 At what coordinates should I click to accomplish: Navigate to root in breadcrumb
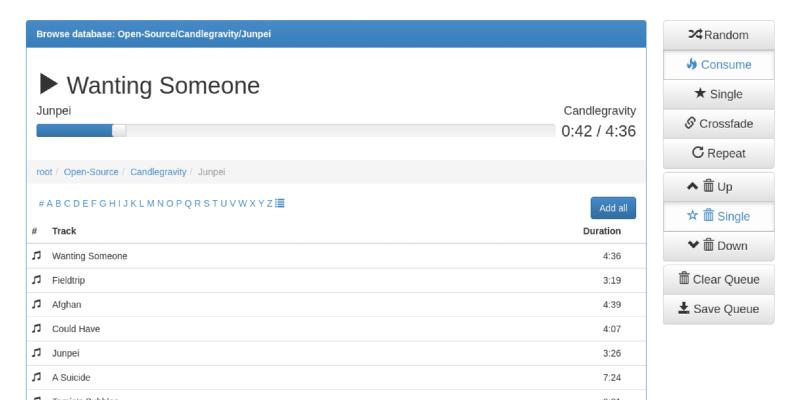[x=44, y=172]
